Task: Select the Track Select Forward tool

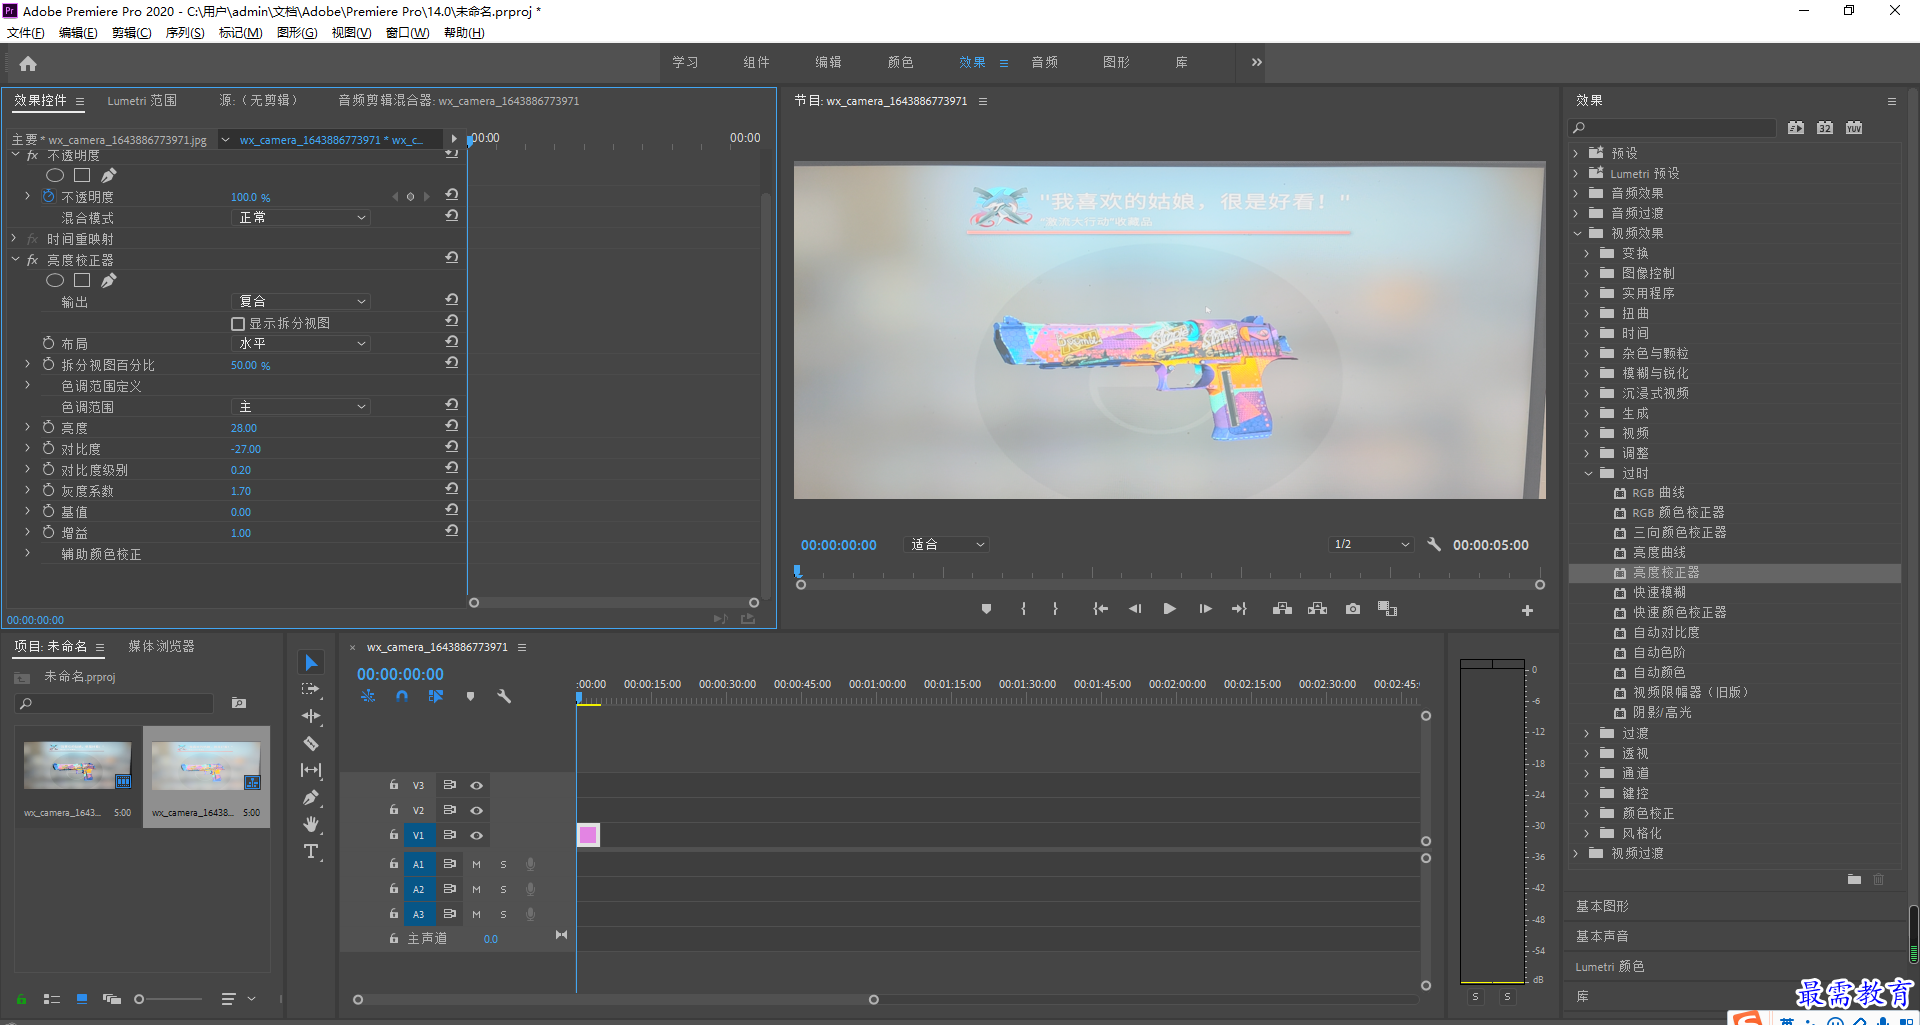Action: click(311, 689)
